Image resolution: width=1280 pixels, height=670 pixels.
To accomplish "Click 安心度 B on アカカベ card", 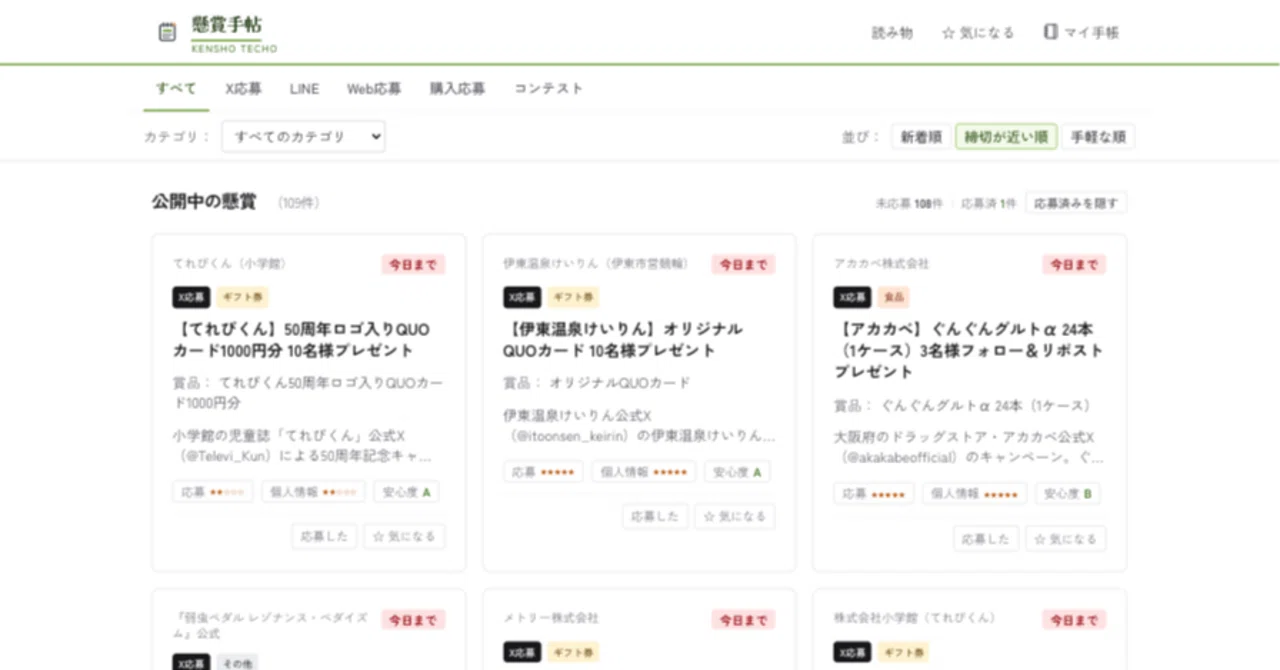I will tap(1068, 494).
